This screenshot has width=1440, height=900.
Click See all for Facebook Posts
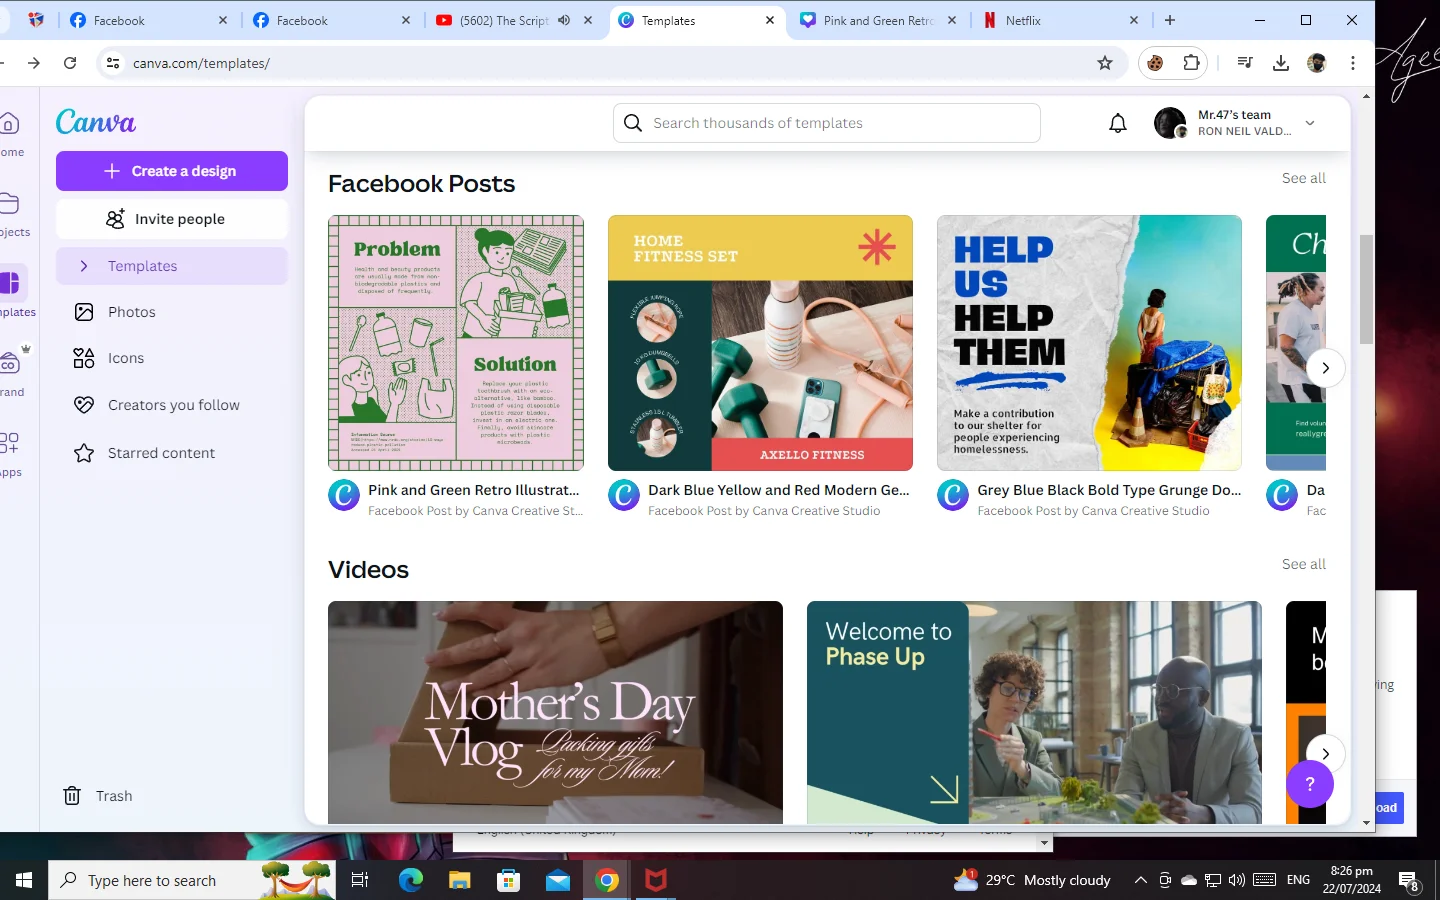pyautogui.click(x=1304, y=178)
